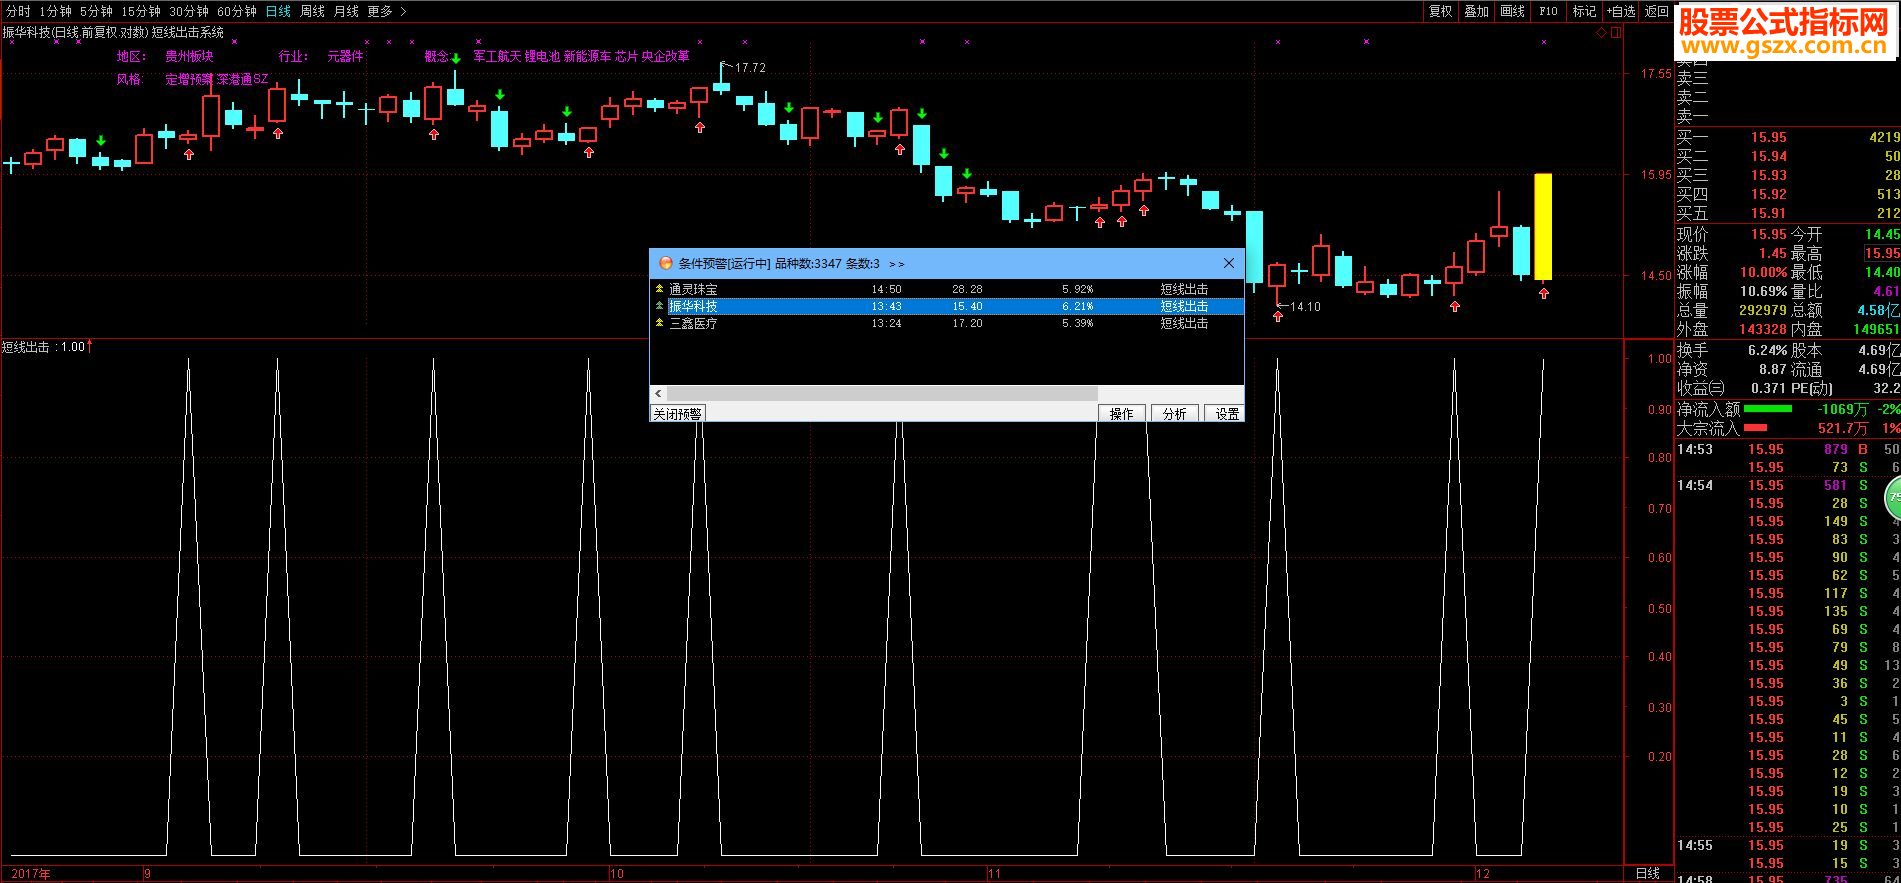Viewport: 1901px width, 883px height.
Task: Click the 短线出击 indicator label
Action: point(25,347)
